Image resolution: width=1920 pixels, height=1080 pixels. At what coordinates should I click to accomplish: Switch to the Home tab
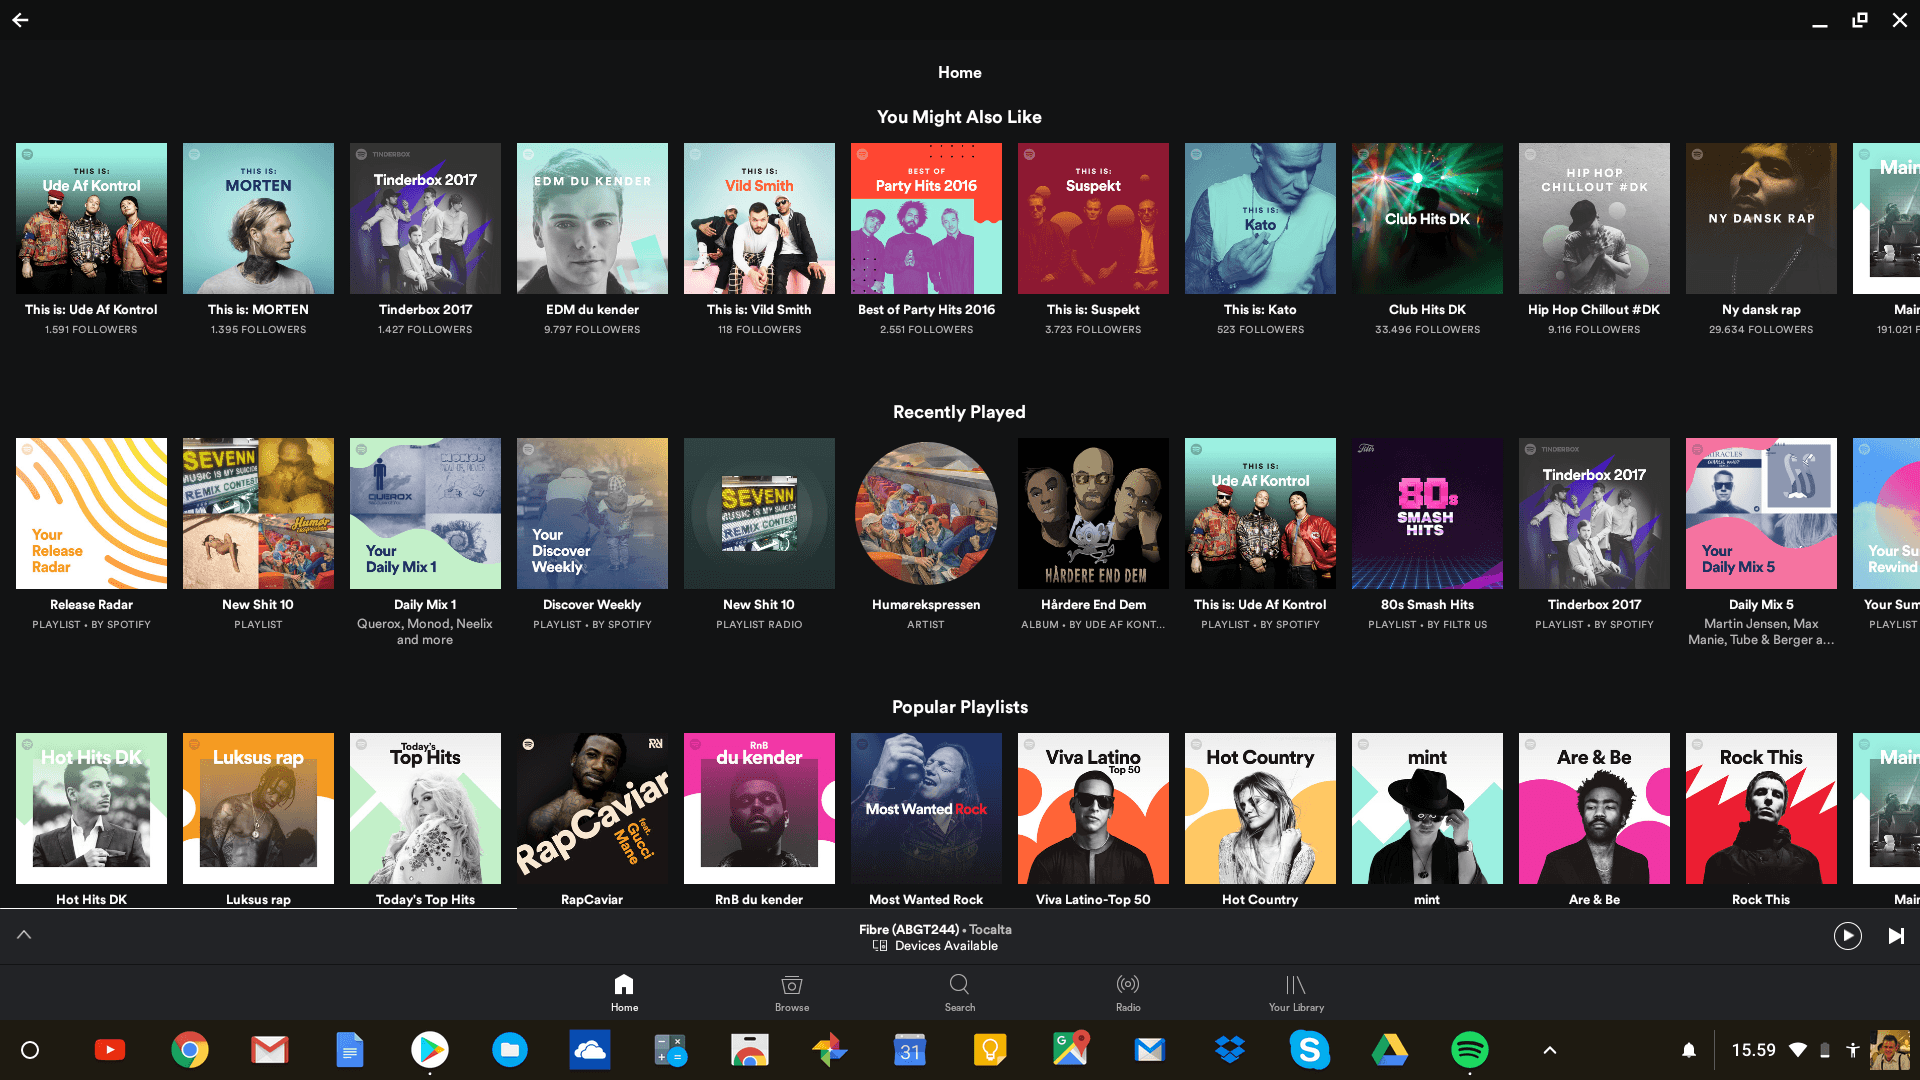pyautogui.click(x=624, y=993)
